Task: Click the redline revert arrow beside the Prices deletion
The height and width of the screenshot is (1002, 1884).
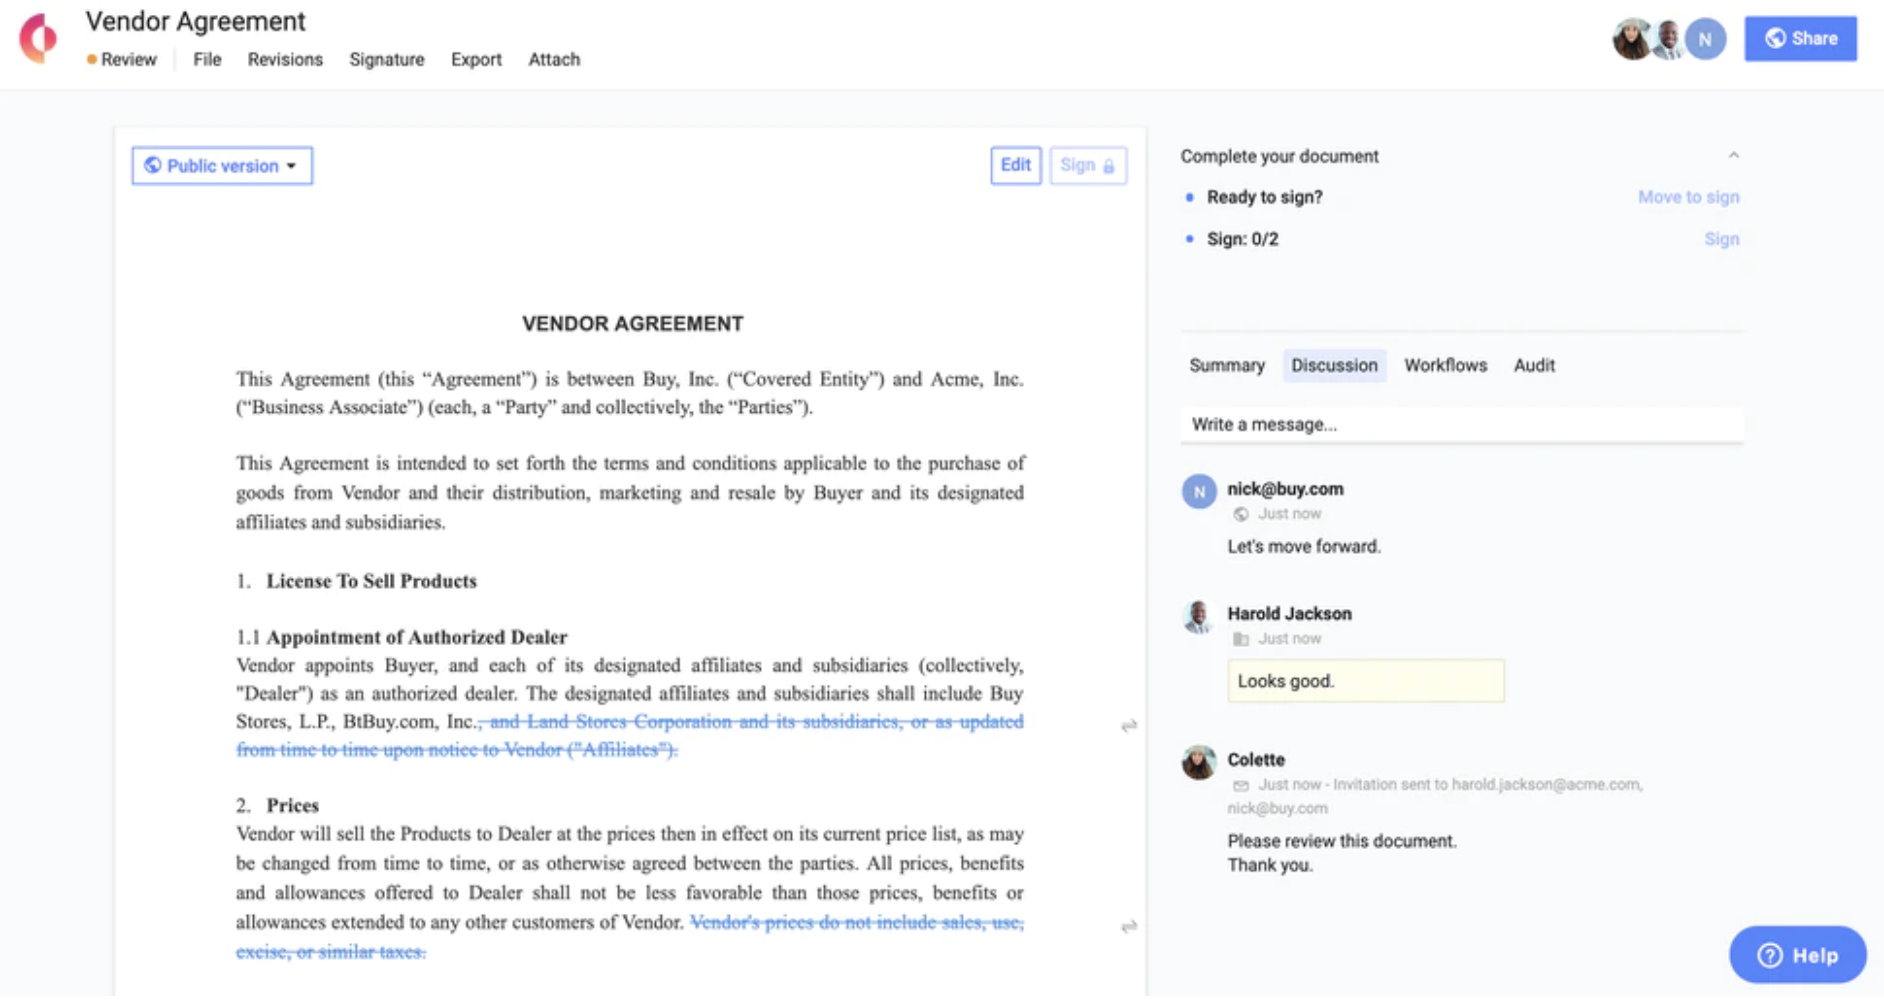Action: [1129, 926]
